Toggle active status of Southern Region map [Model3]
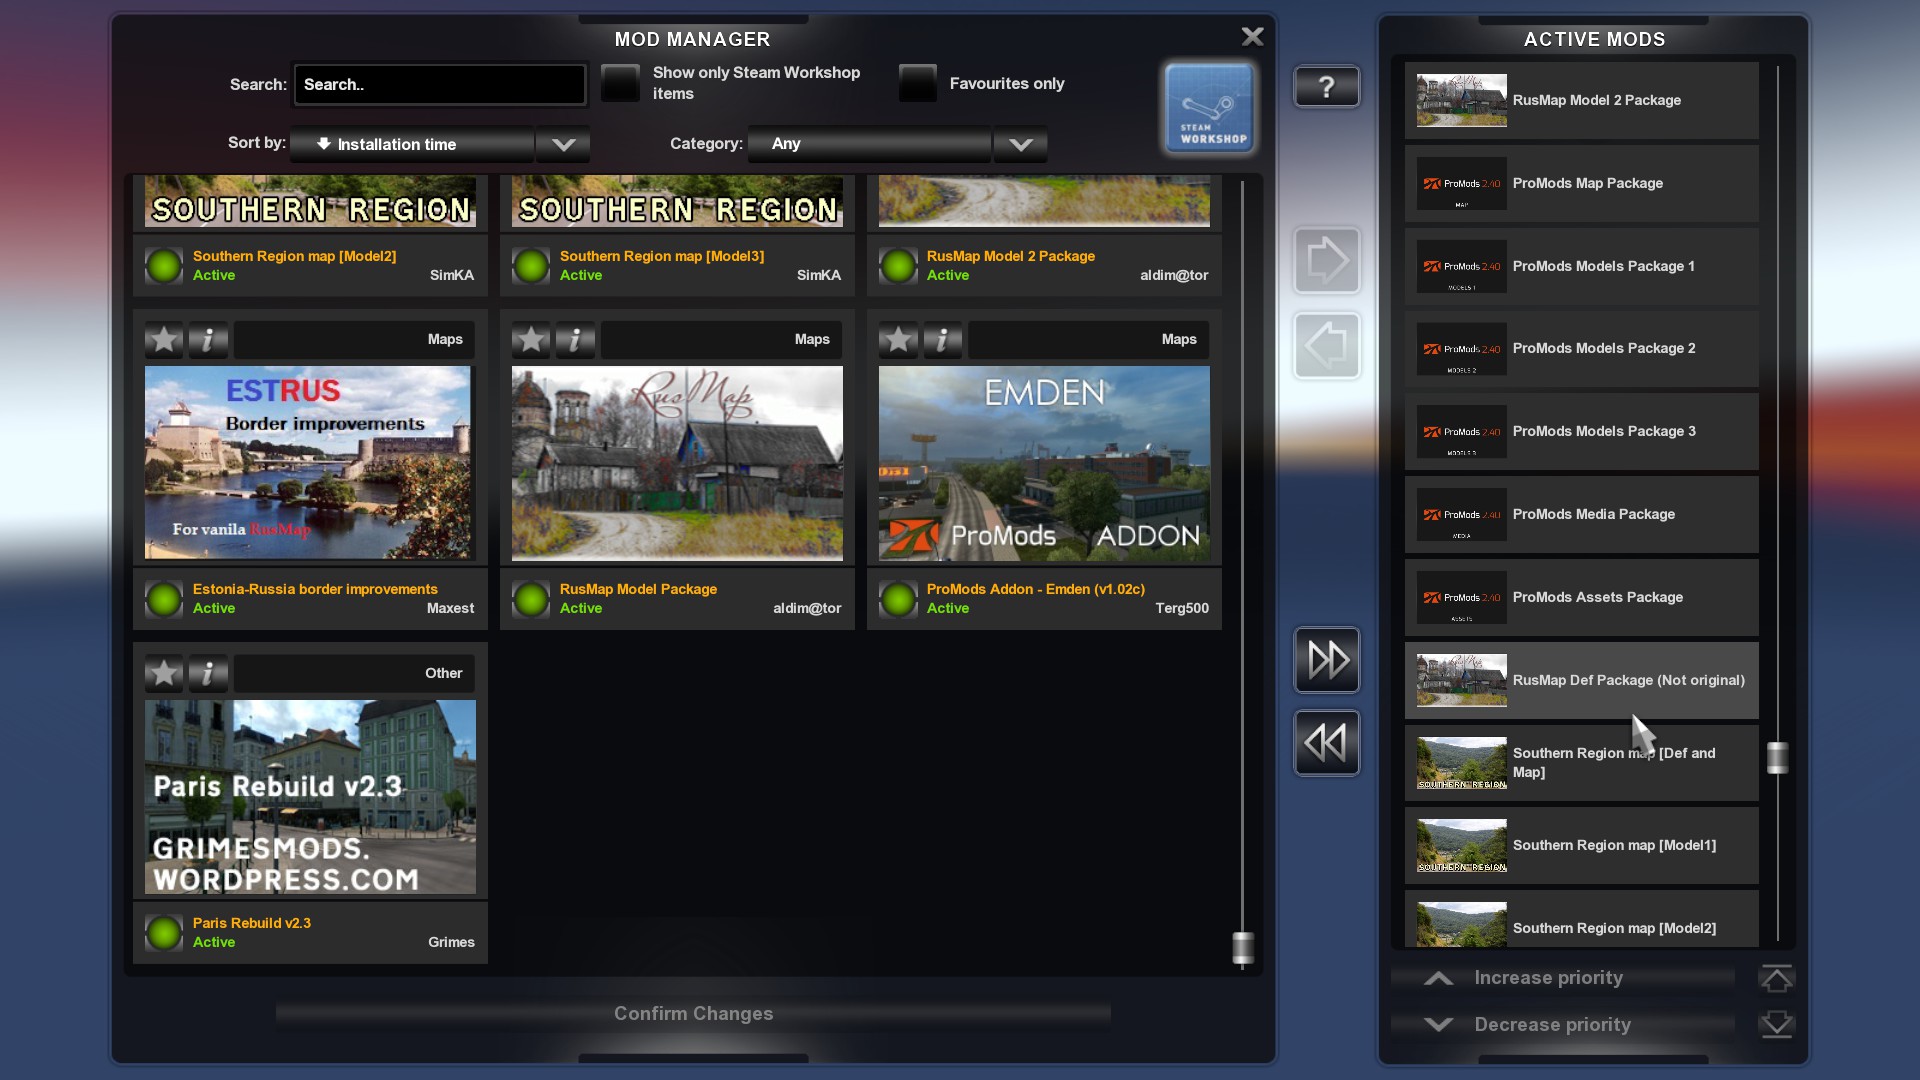This screenshot has height=1080, width=1920. [531, 266]
